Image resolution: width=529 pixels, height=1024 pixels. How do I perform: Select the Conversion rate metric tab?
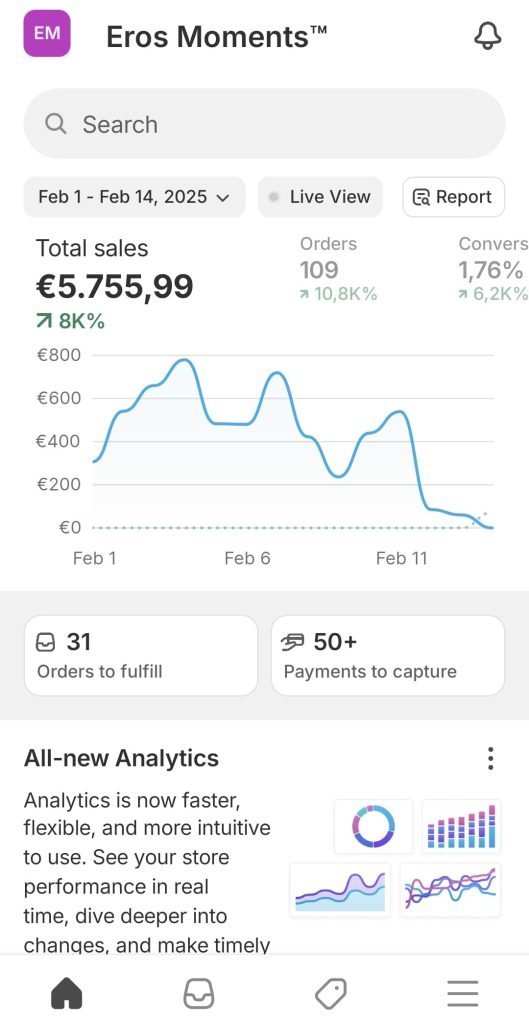[x=492, y=269]
